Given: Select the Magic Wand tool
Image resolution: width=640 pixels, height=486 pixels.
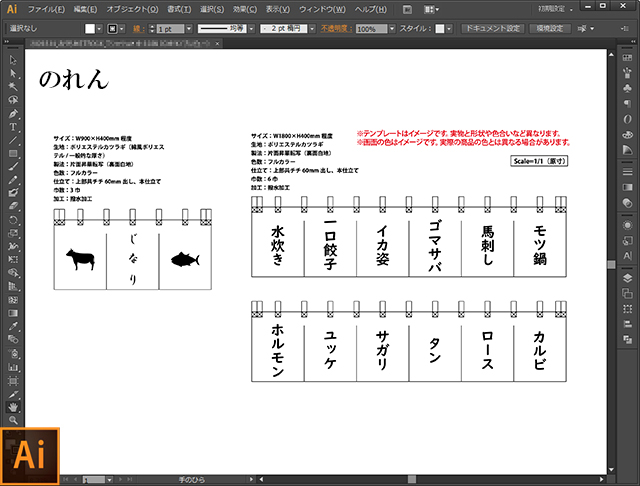Looking at the screenshot, I should (x=13, y=87).
